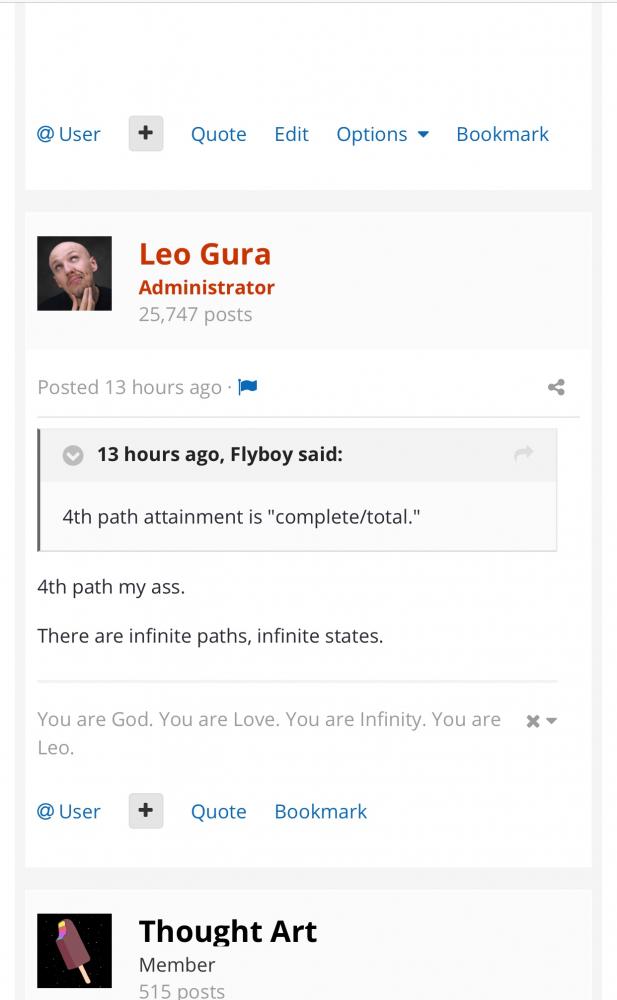The image size is (617, 1000).
Task: Click Quote in the top post
Action: pyautogui.click(x=218, y=134)
